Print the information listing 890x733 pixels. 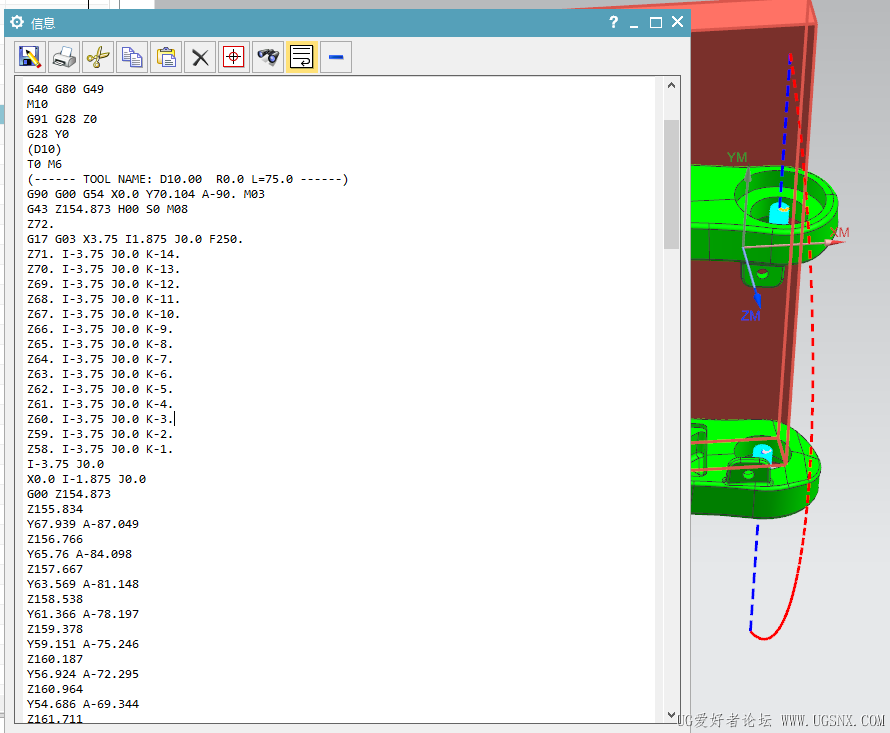tap(64, 57)
